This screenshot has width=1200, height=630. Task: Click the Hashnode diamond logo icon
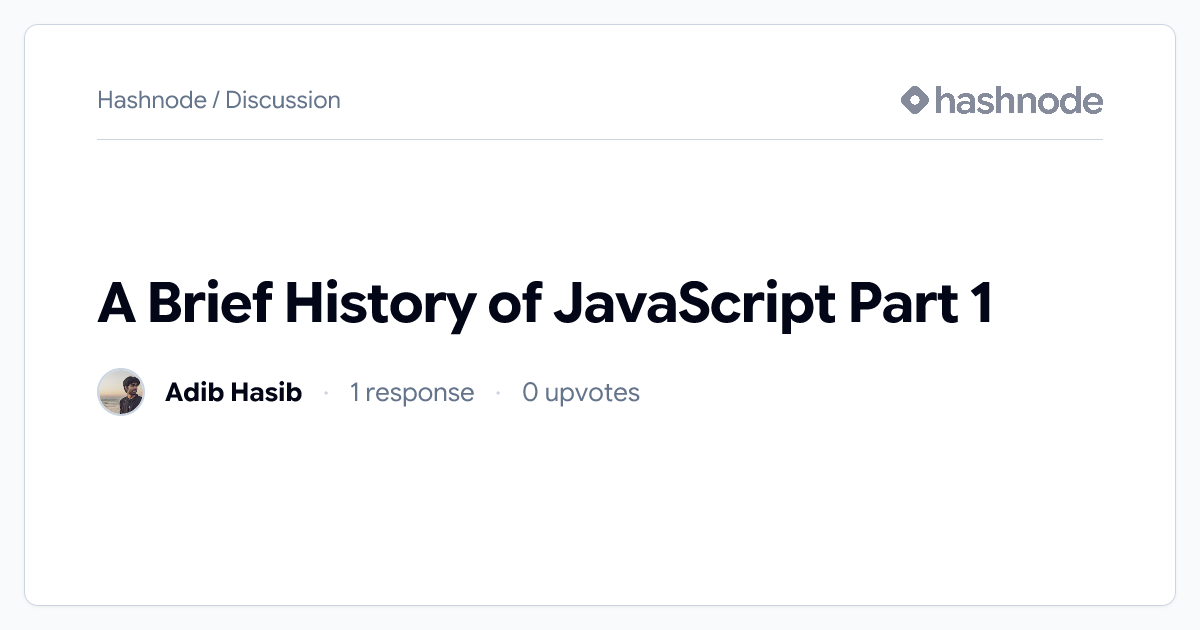(x=913, y=99)
